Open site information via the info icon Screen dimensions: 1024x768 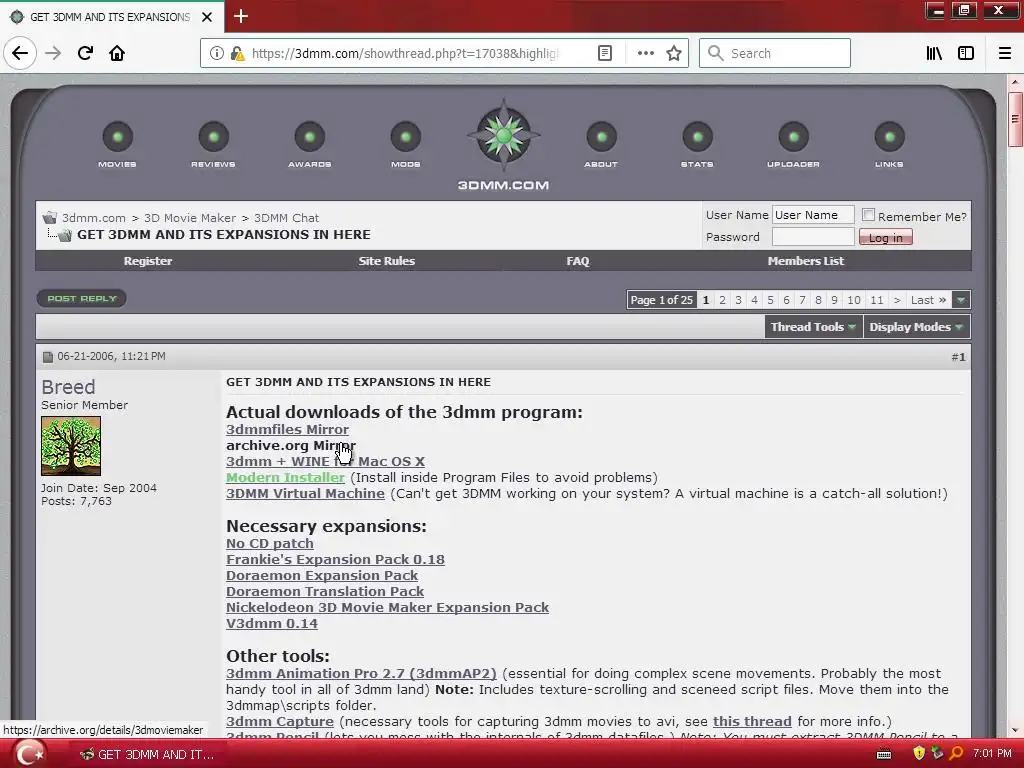tap(216, 53)
